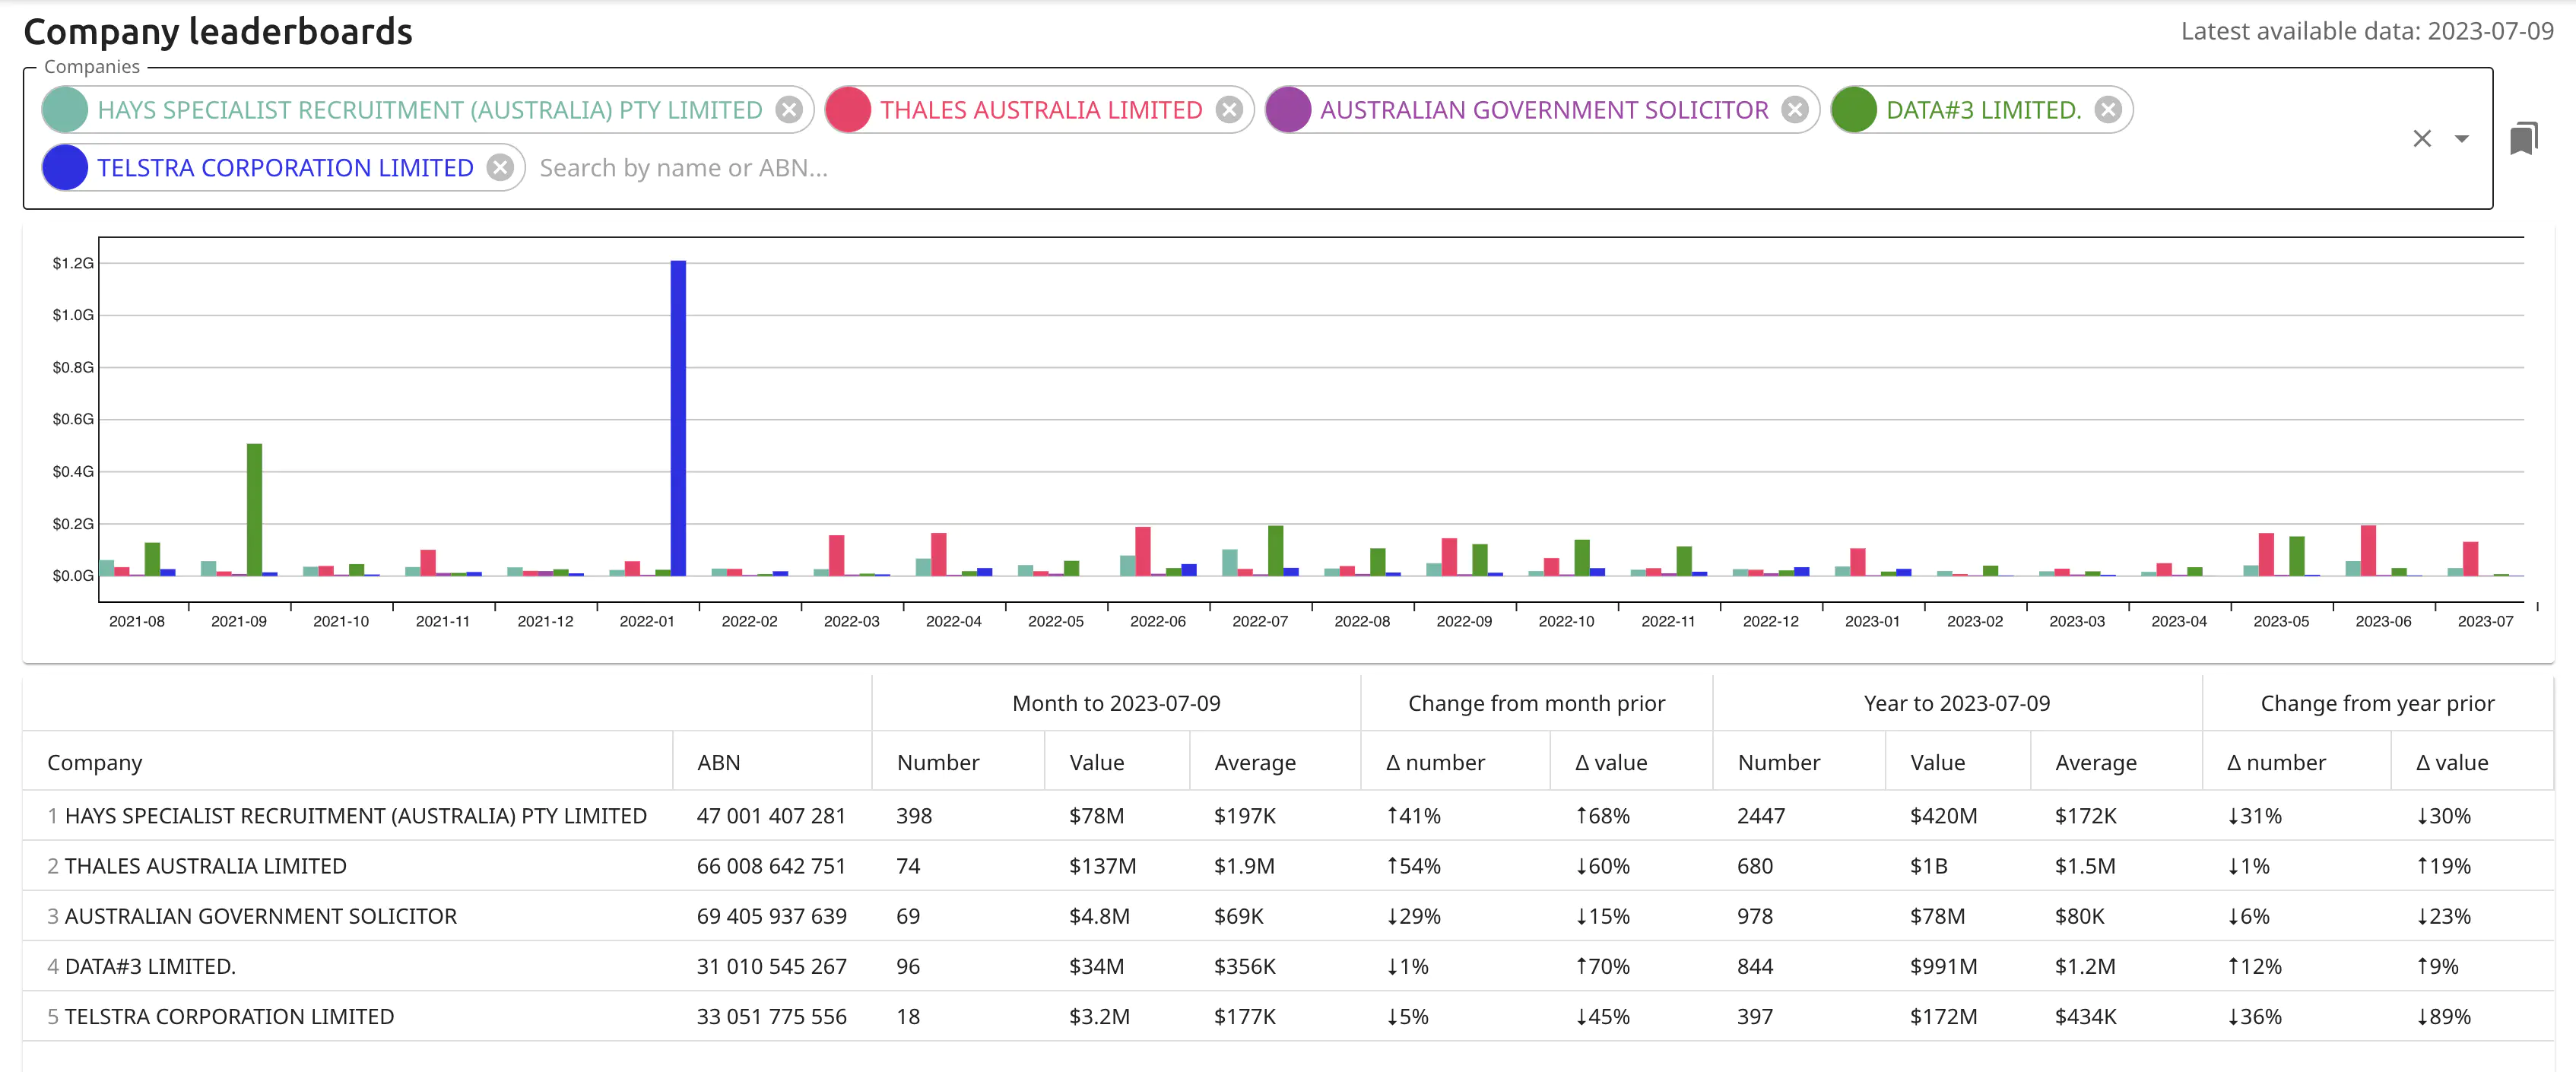Image resolution: width=2576 pixels, height=1072 pixels.
Task: Click the bookmark icon
Action: [x=2523, y=139]
